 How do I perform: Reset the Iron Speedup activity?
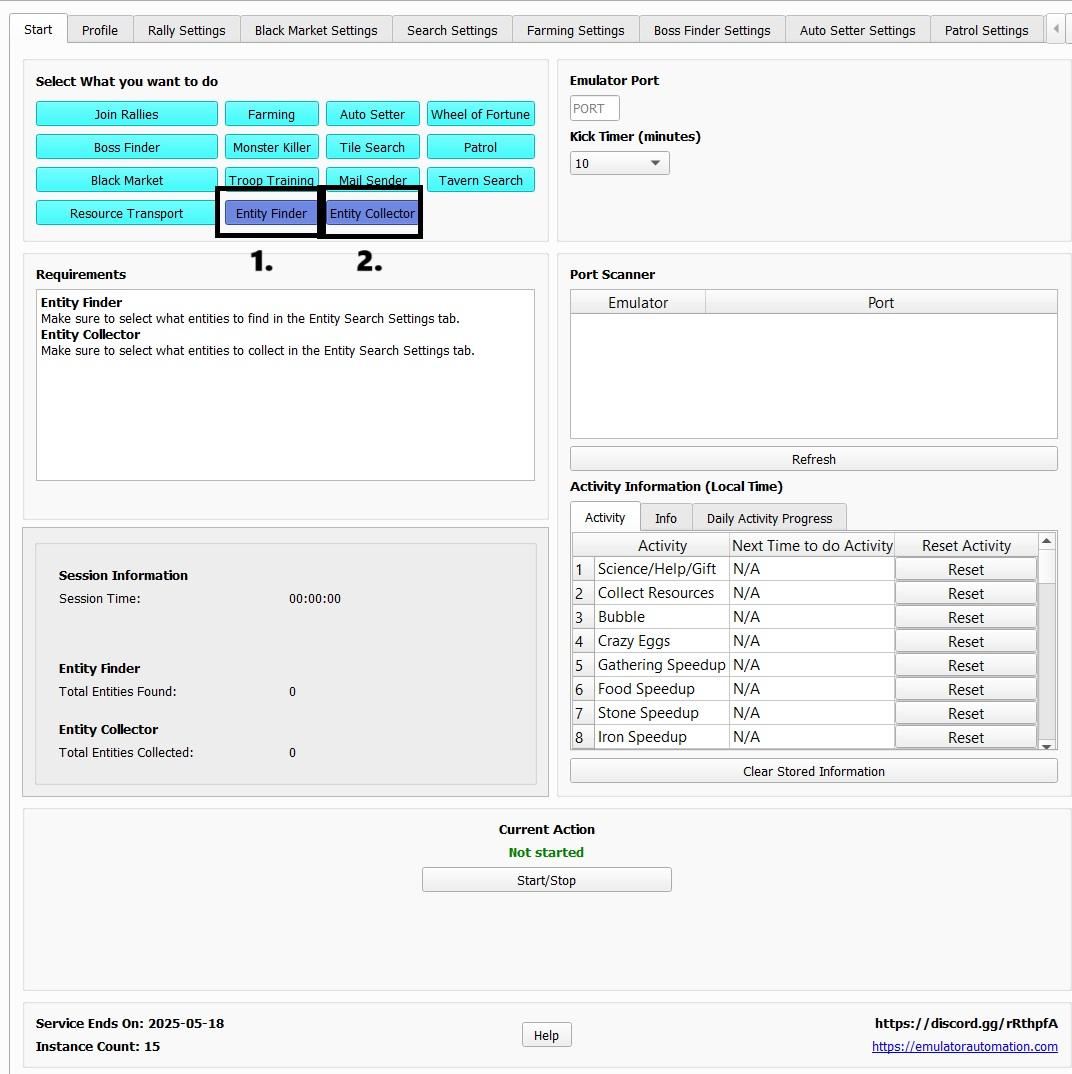click(966, 737)
